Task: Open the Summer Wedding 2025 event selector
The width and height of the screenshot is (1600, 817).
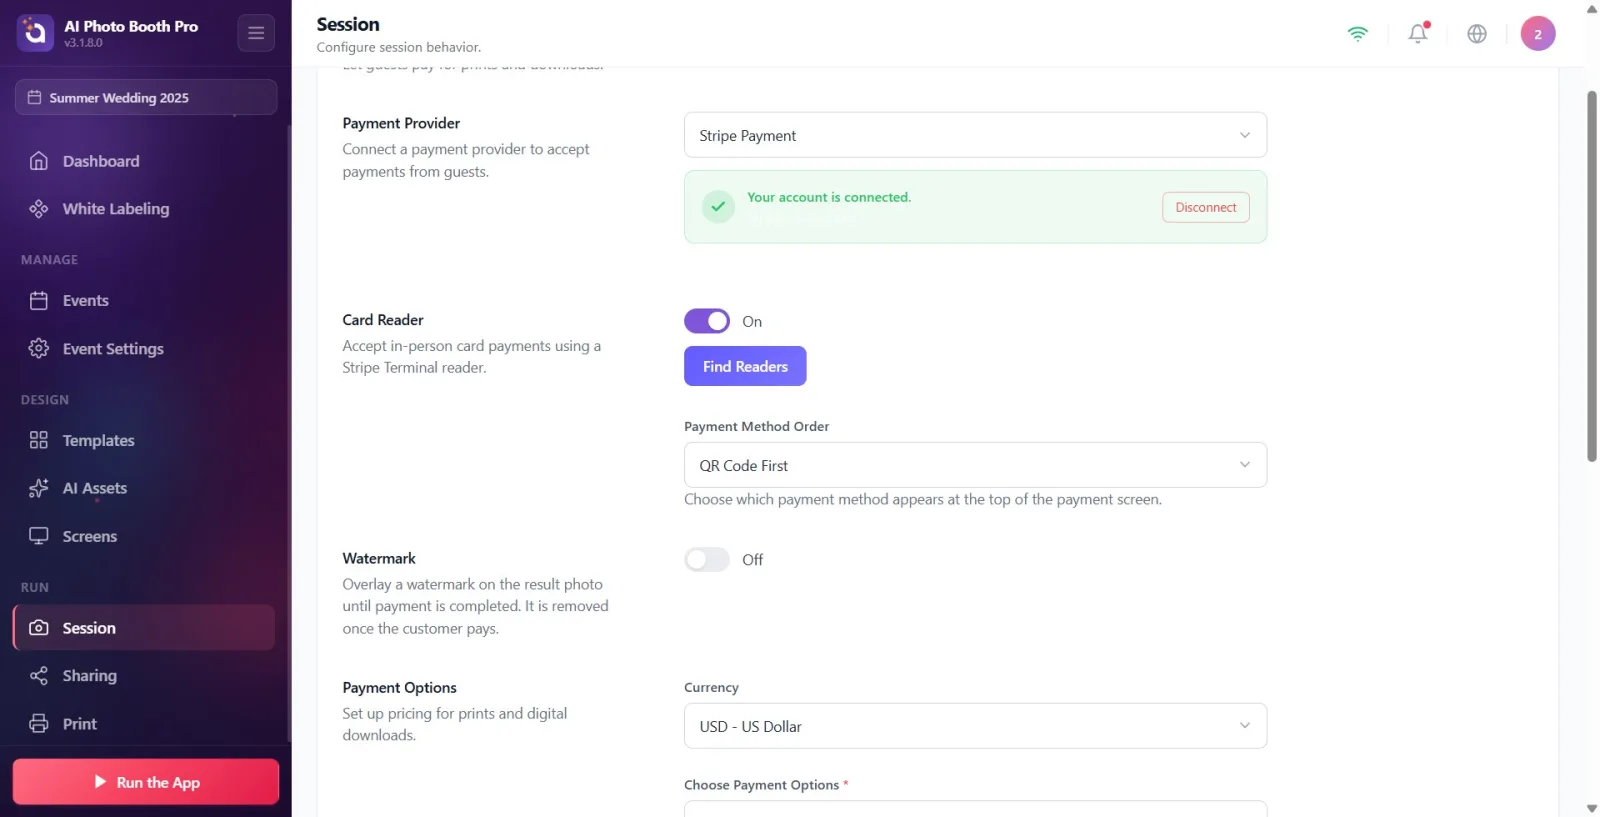Action: (146, 97)
